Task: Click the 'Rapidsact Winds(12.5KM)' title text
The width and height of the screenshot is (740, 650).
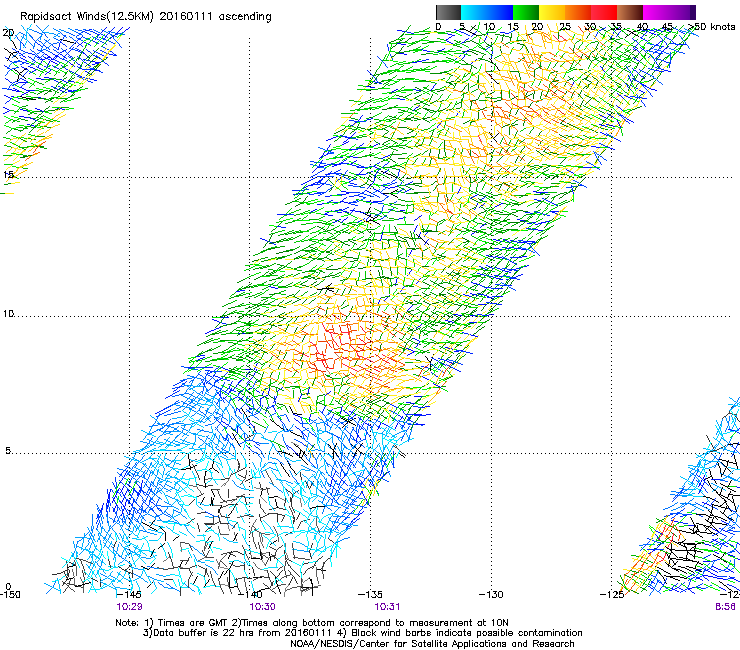Action: 87,16
